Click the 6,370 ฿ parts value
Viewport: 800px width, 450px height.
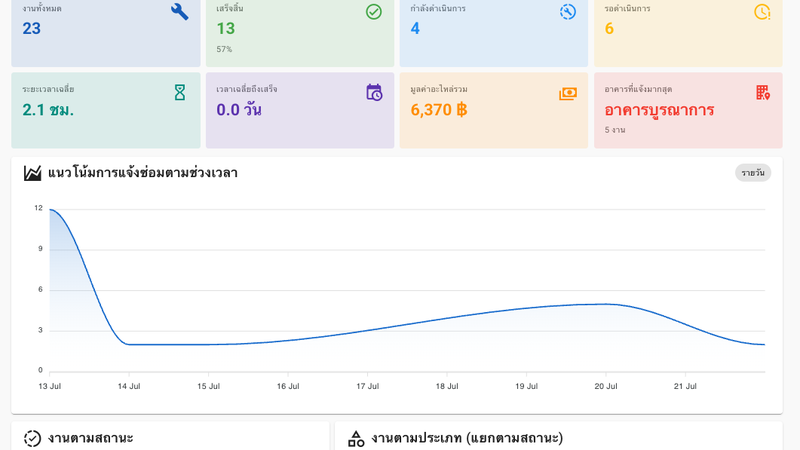pos(439,110)
